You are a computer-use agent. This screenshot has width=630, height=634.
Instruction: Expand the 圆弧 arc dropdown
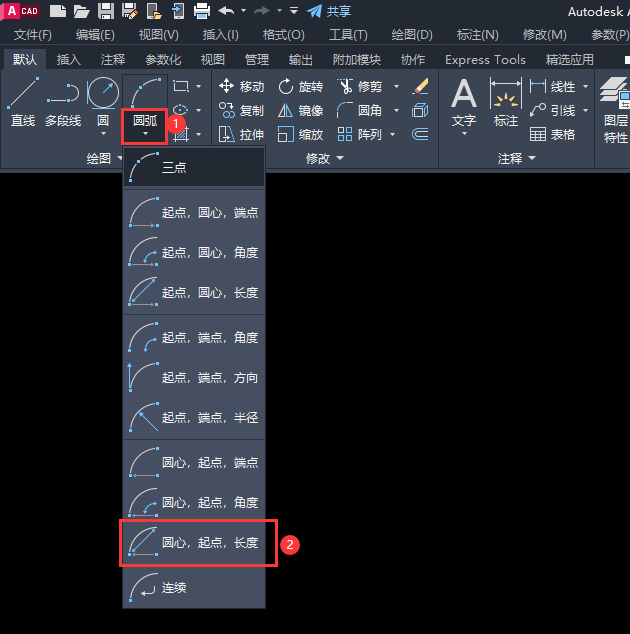pyautogui.click(x=145, y=126)
